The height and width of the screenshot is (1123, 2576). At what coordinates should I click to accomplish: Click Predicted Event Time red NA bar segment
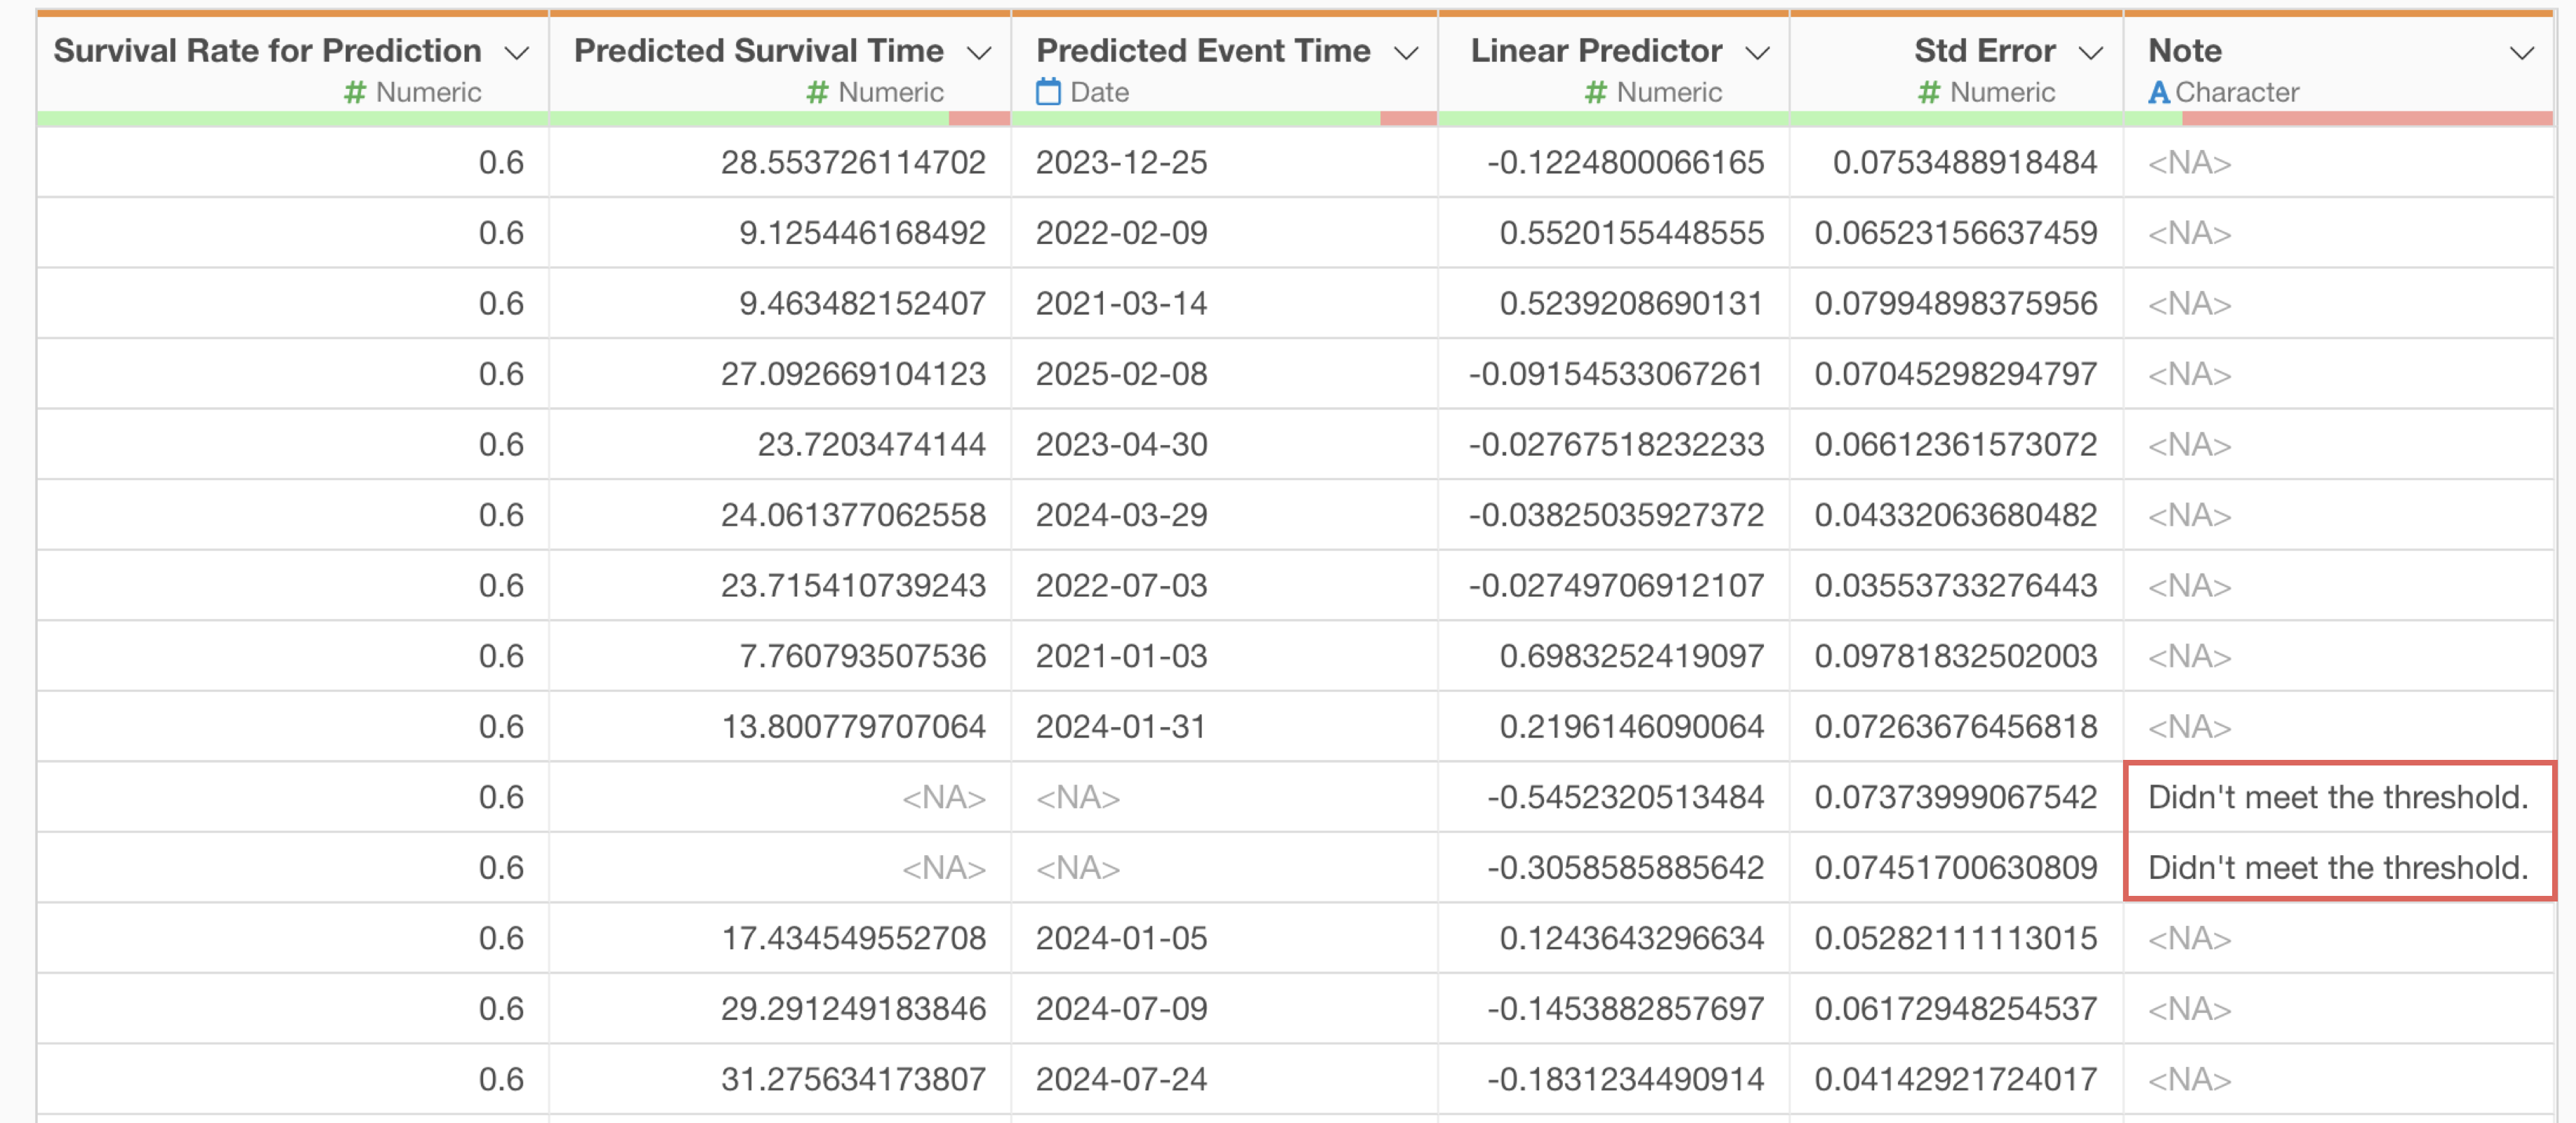(x=1408, y=119)
